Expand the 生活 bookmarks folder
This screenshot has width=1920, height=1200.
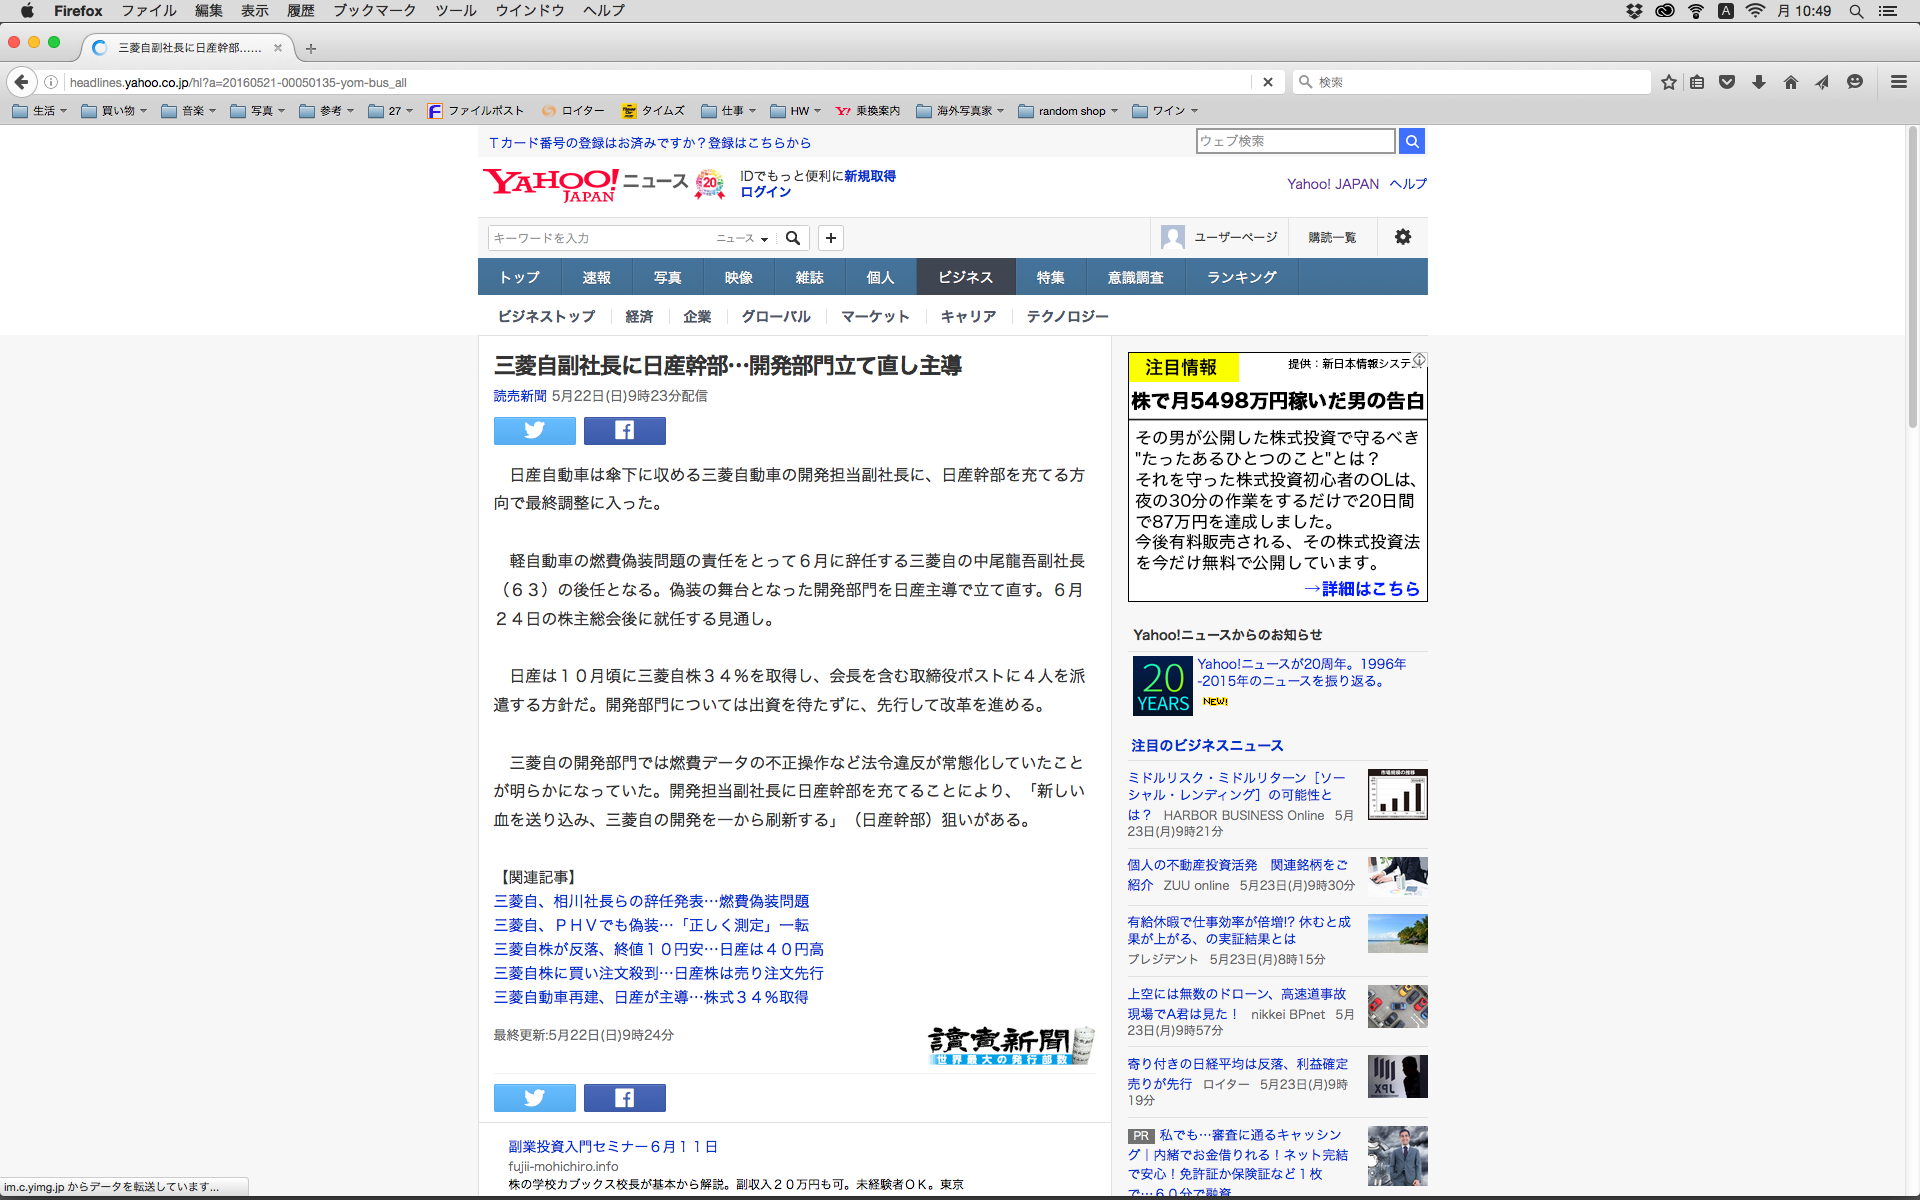[40, 111]
